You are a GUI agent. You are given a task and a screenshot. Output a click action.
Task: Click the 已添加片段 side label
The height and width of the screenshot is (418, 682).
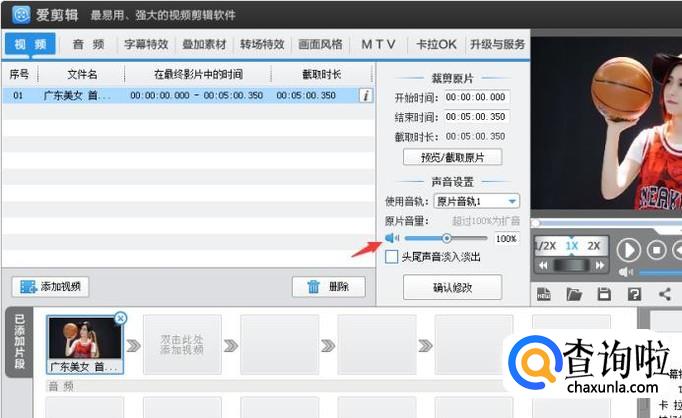(20, 341)
